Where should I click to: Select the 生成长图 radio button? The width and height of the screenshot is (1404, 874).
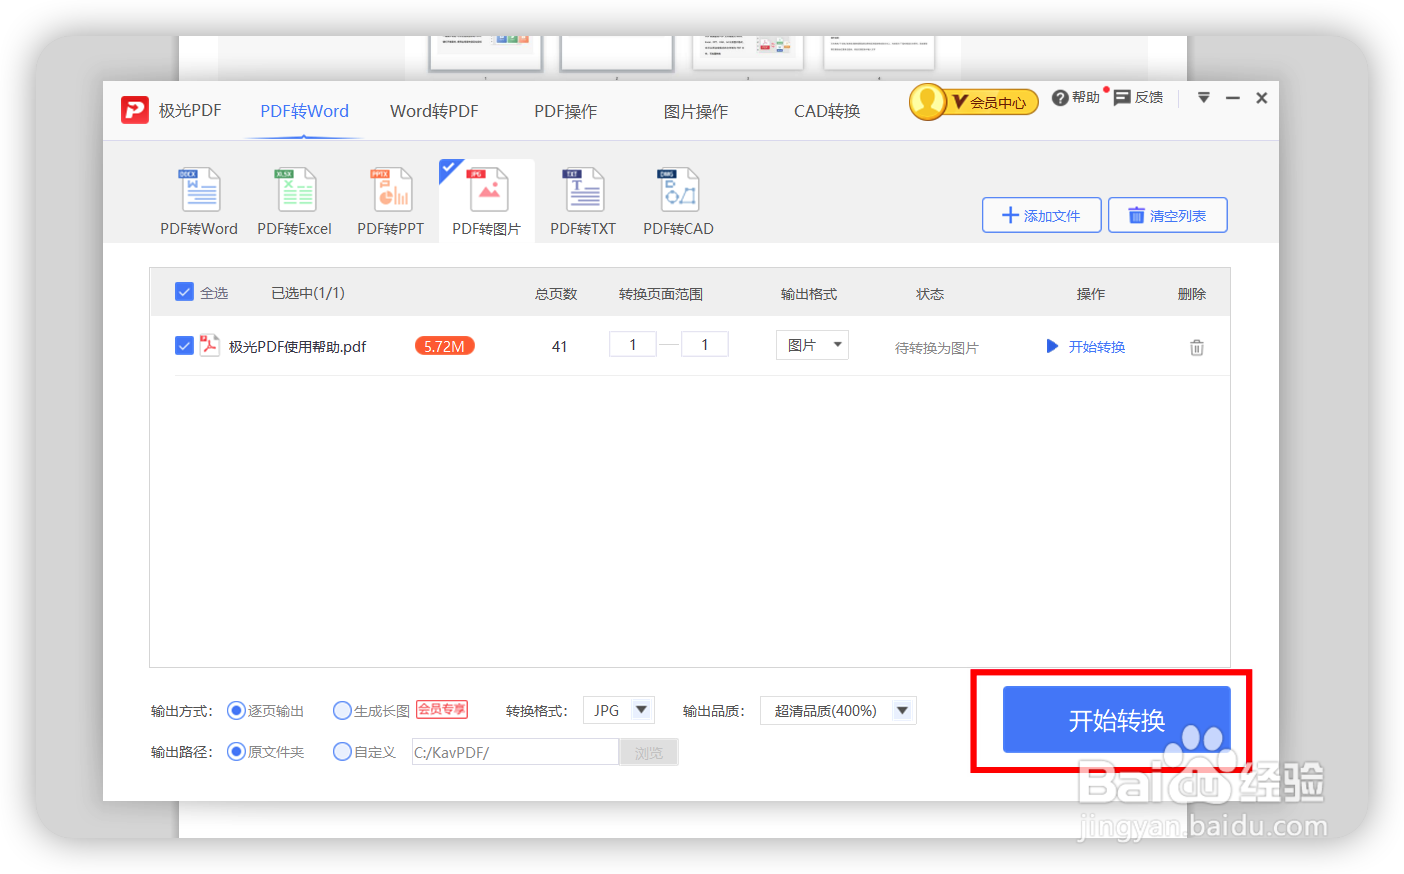(x=342, y=711)
